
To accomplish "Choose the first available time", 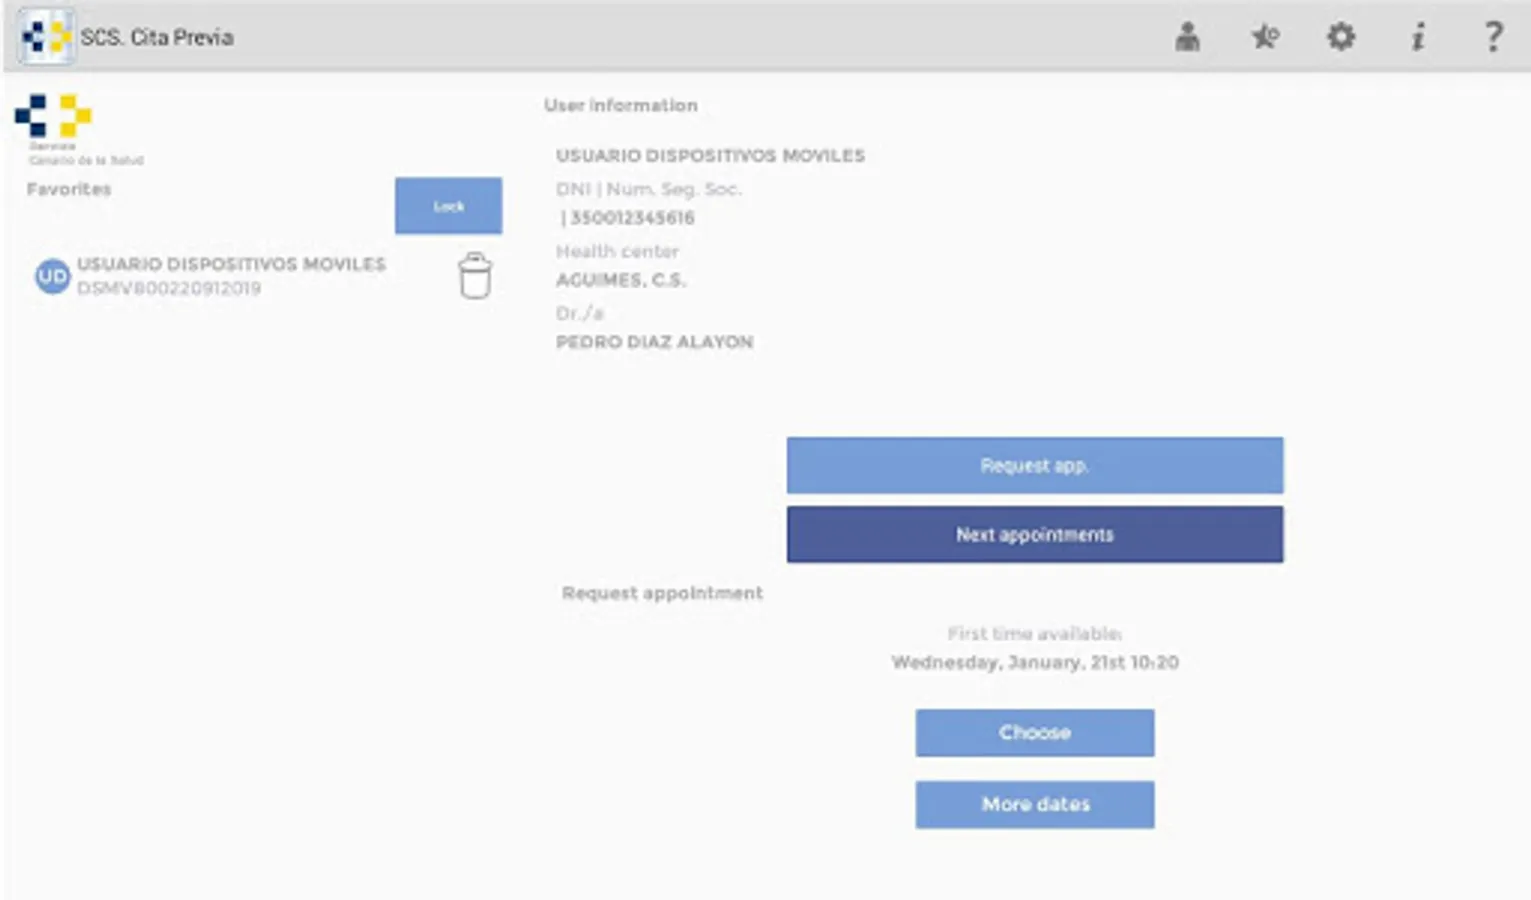I will point(1035,733).
